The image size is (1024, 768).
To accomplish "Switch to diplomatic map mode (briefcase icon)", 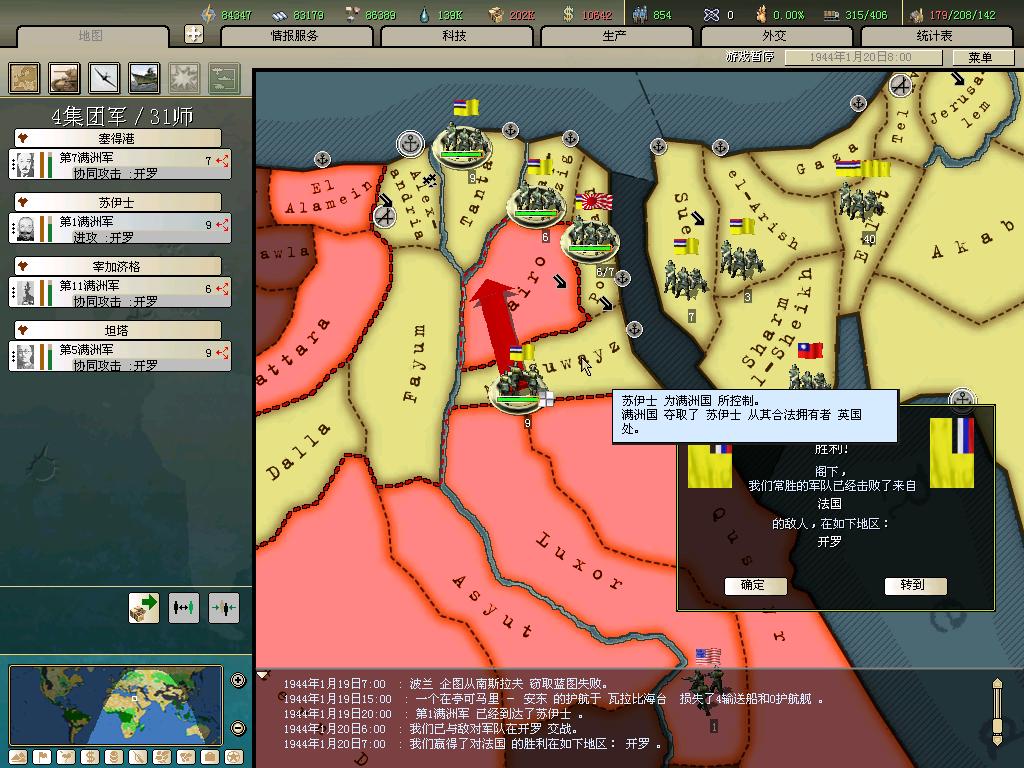I will 210,758.
